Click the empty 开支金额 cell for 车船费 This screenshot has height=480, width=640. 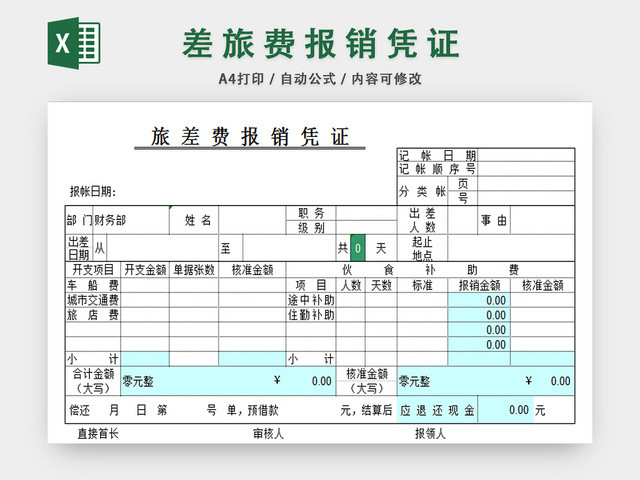145,285
